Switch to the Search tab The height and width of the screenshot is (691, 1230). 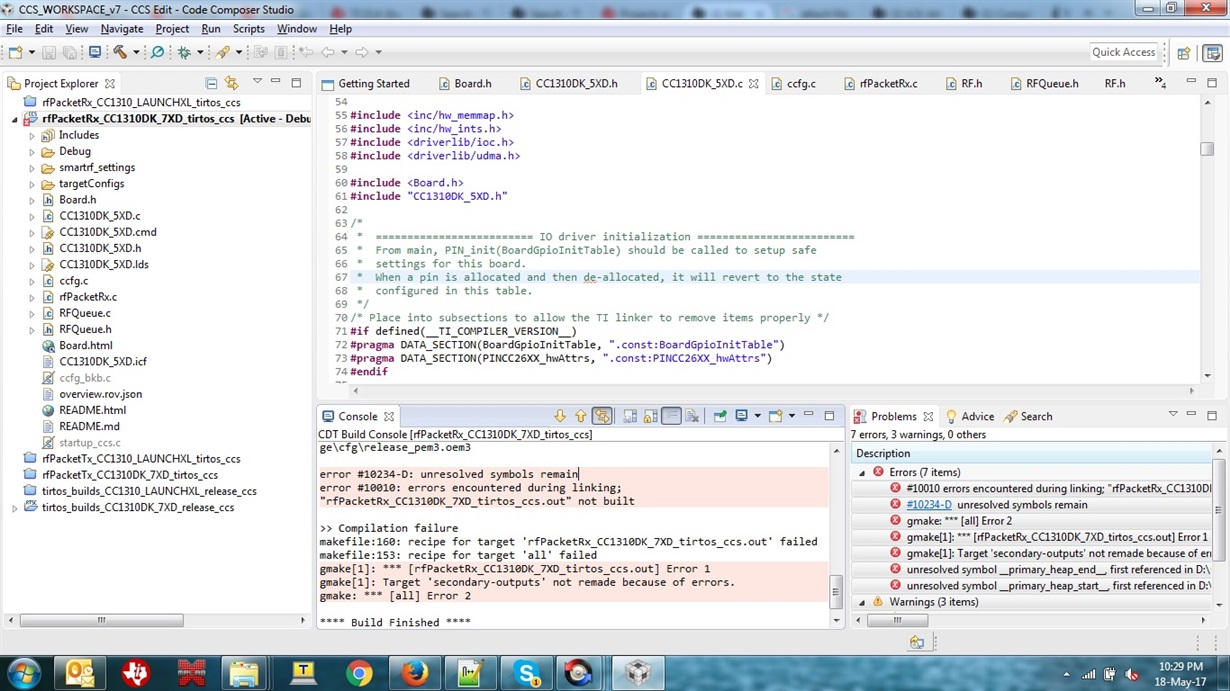pyautogui.click(x=1028, y=417)
